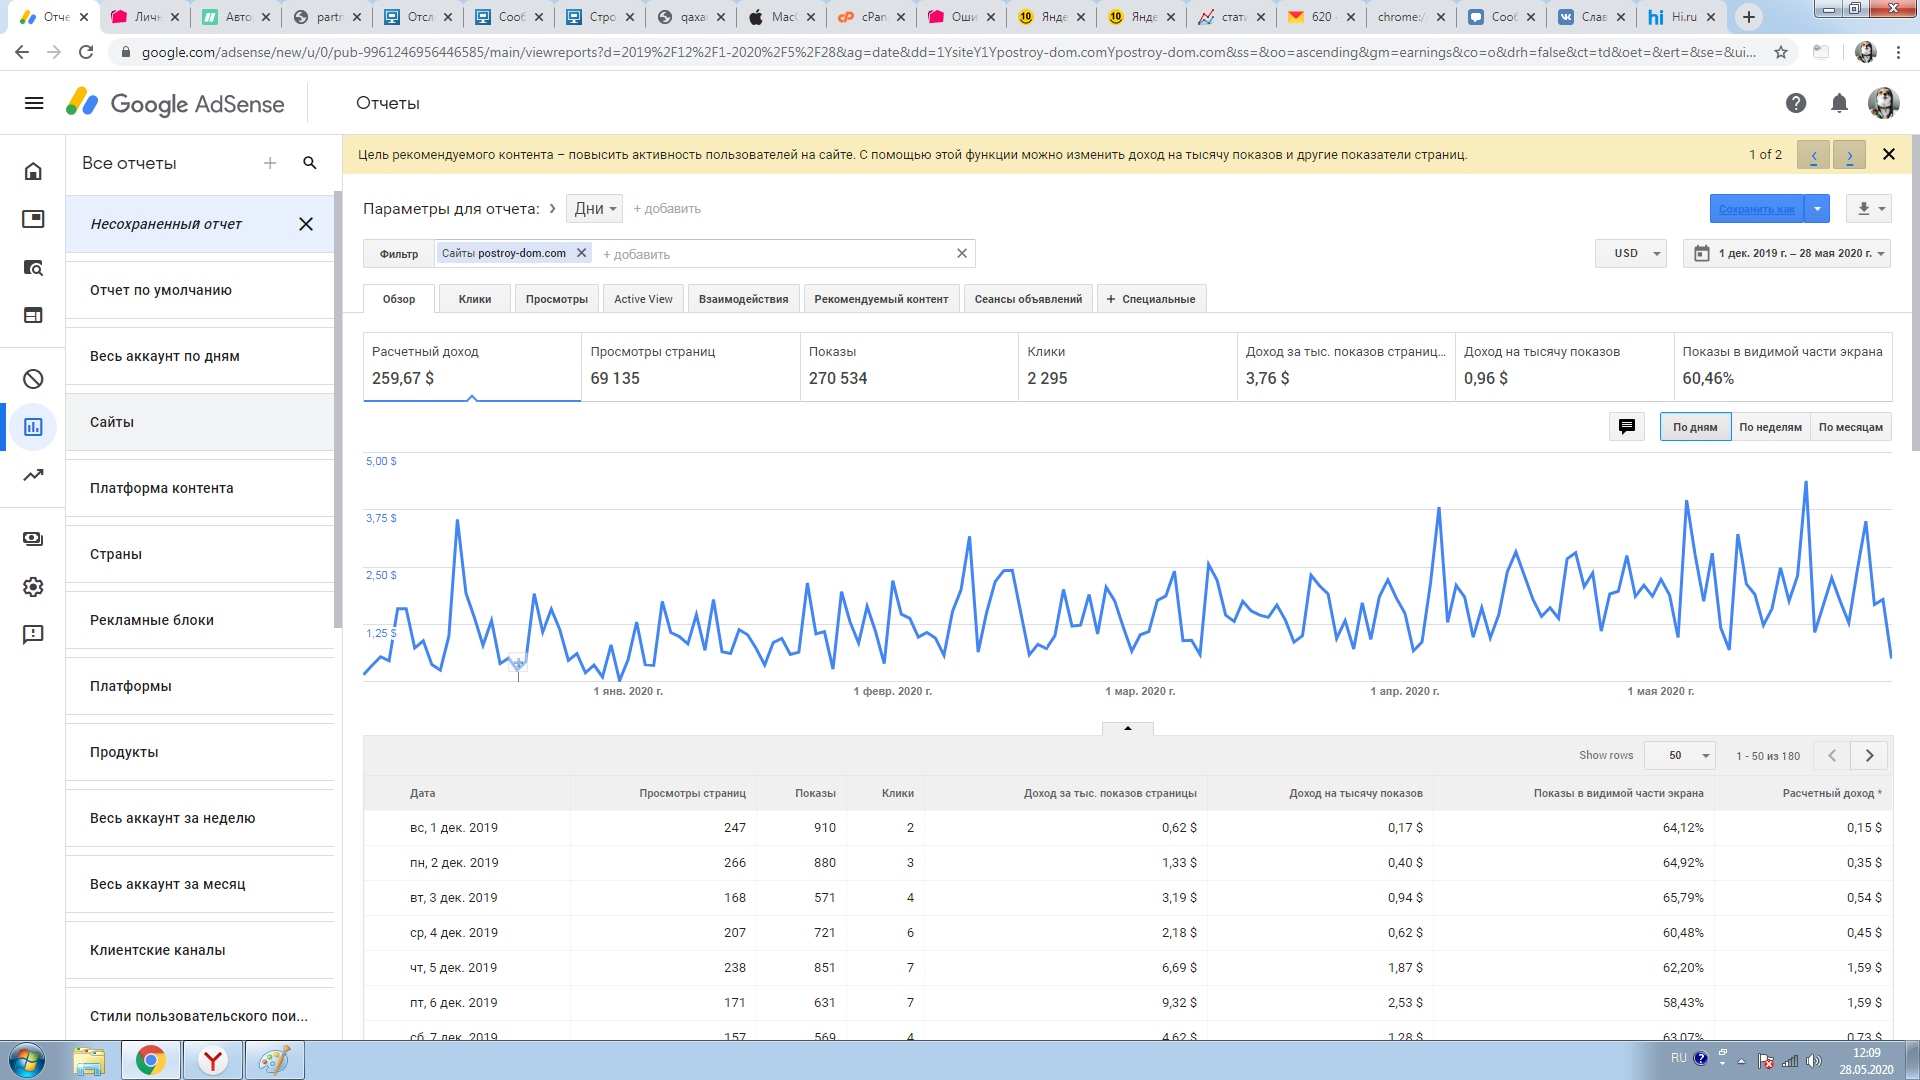
Task: Open the 'Active View' tab
Action: click(x=643, y=299)
